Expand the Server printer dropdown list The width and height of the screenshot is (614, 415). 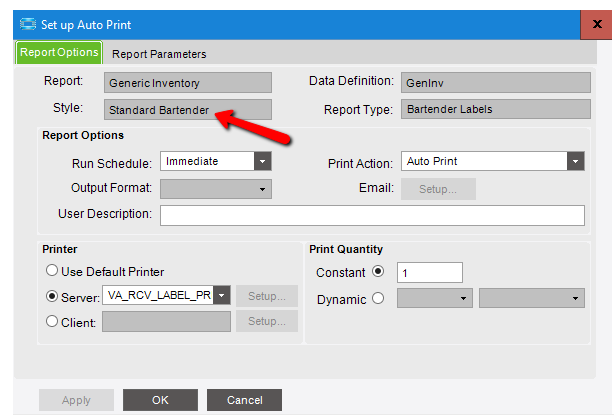[221, 295]
